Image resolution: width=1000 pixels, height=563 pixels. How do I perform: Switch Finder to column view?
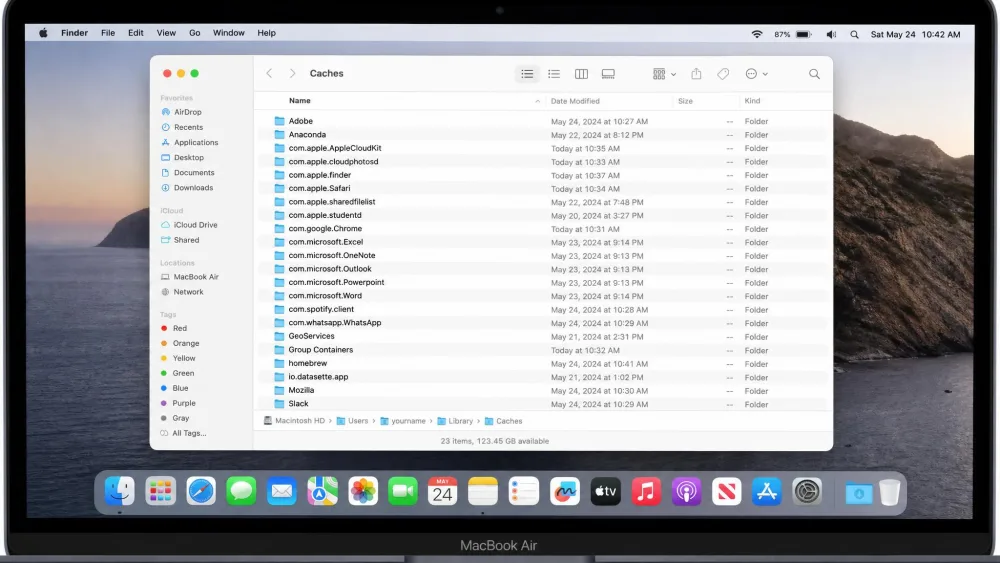click(x=581, y=74)
